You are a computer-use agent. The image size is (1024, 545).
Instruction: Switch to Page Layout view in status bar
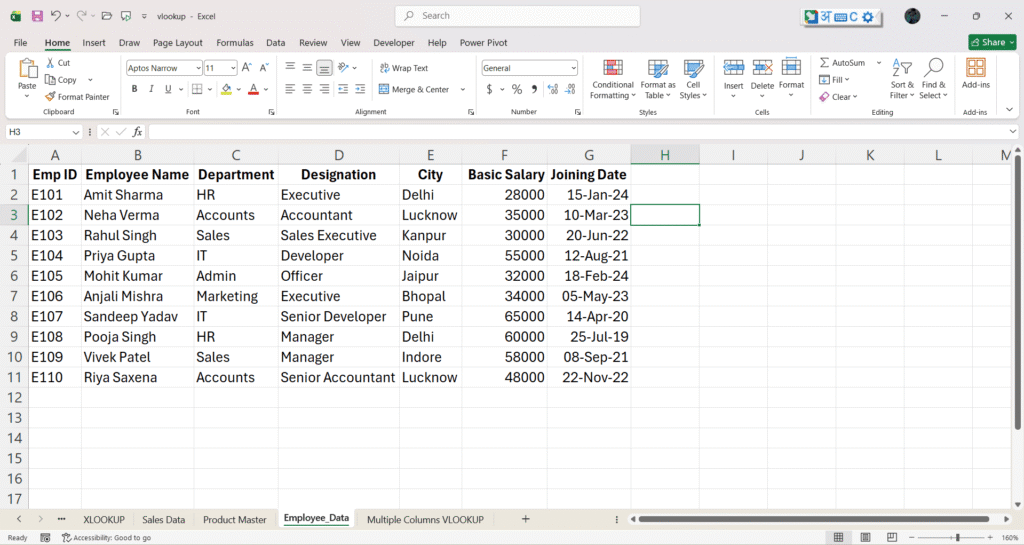pos(865,537)
